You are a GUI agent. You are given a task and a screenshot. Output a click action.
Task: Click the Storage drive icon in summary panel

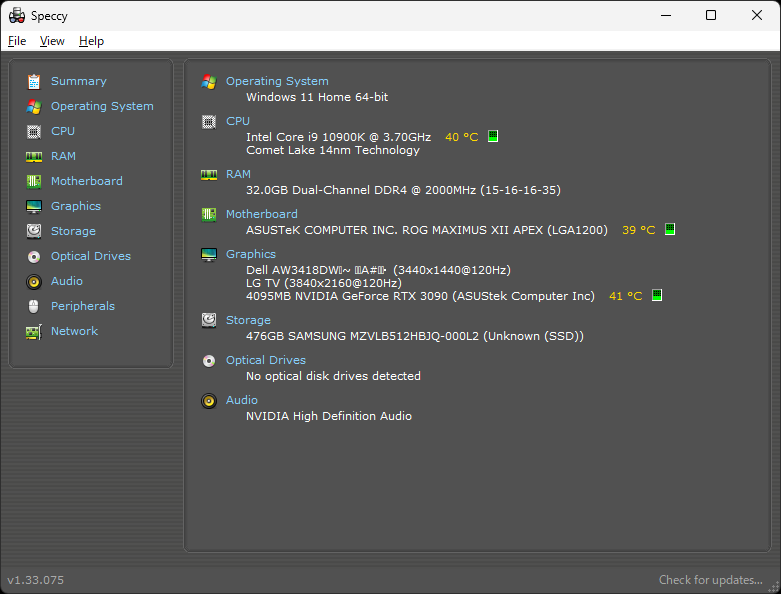209,320
